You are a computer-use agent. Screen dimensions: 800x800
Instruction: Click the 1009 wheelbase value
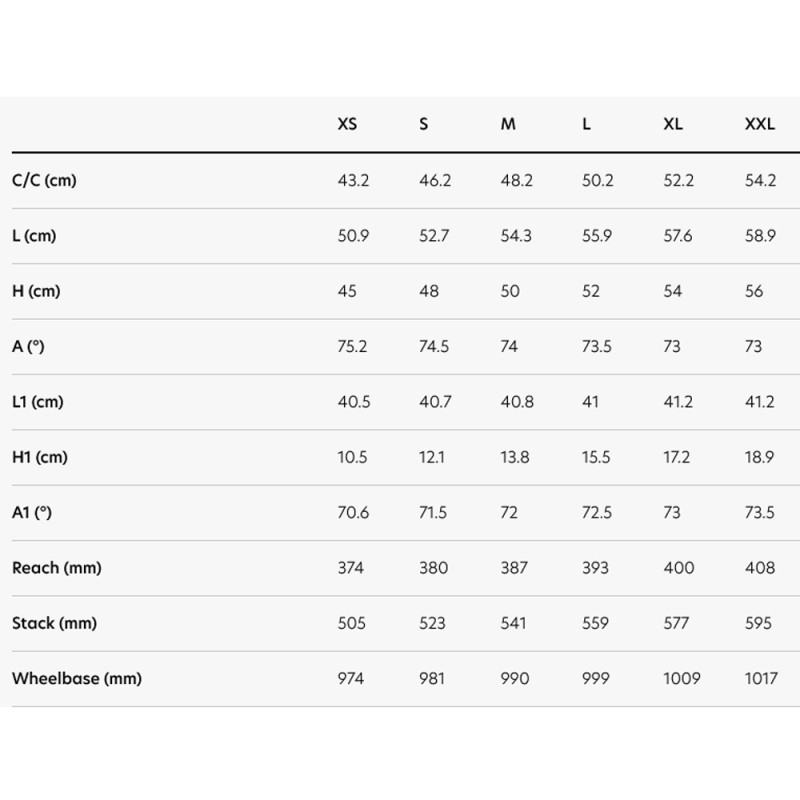coord(682,679)
